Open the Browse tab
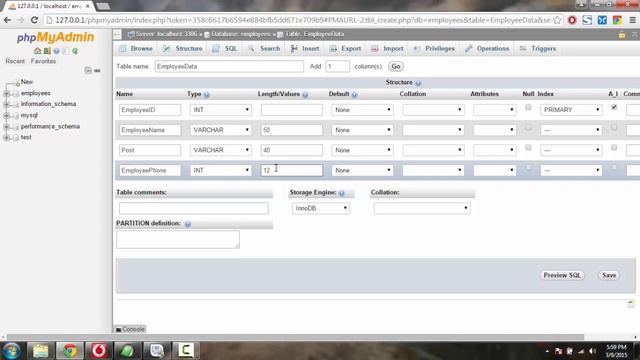 (136, 49)
